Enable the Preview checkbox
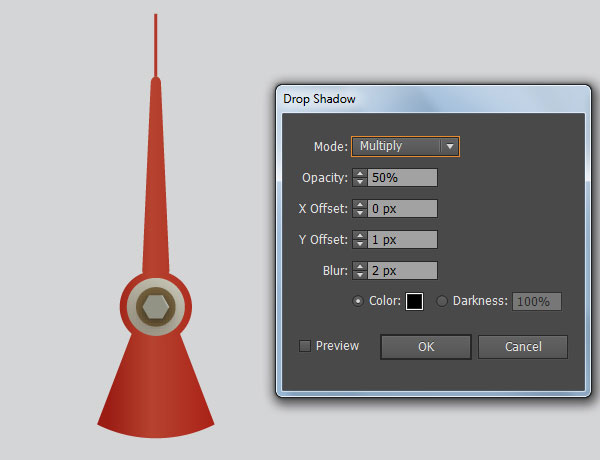 coord(305,346)
